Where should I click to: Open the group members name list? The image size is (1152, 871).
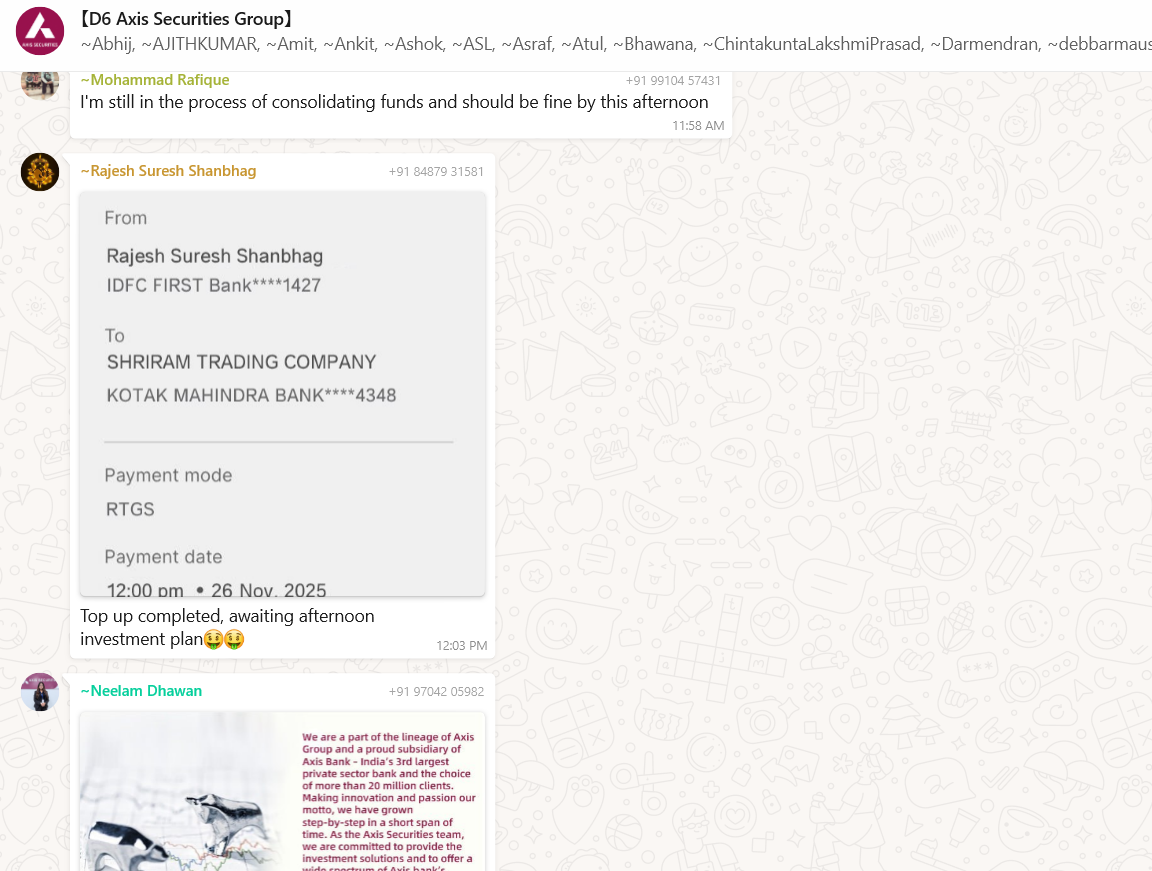point(616,44)
